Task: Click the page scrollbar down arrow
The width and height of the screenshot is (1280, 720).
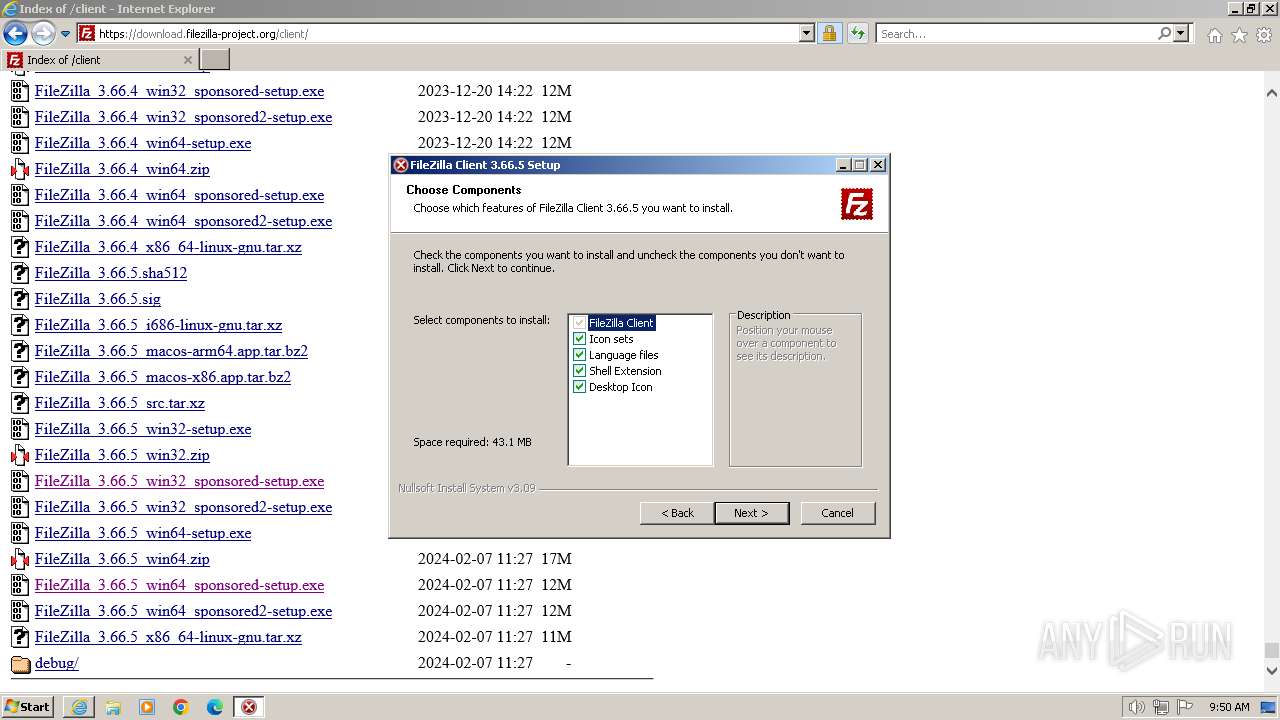Action: [1271, 671]
